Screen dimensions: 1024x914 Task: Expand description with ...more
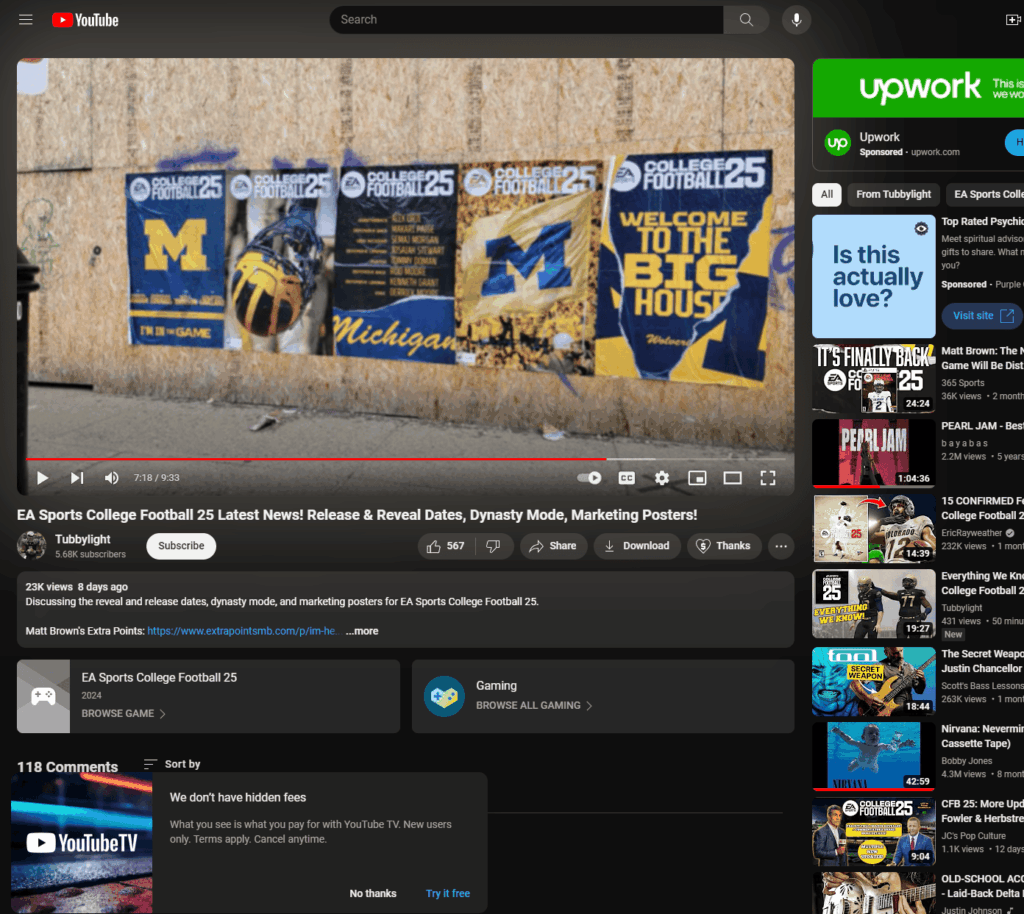click(362, 631)
